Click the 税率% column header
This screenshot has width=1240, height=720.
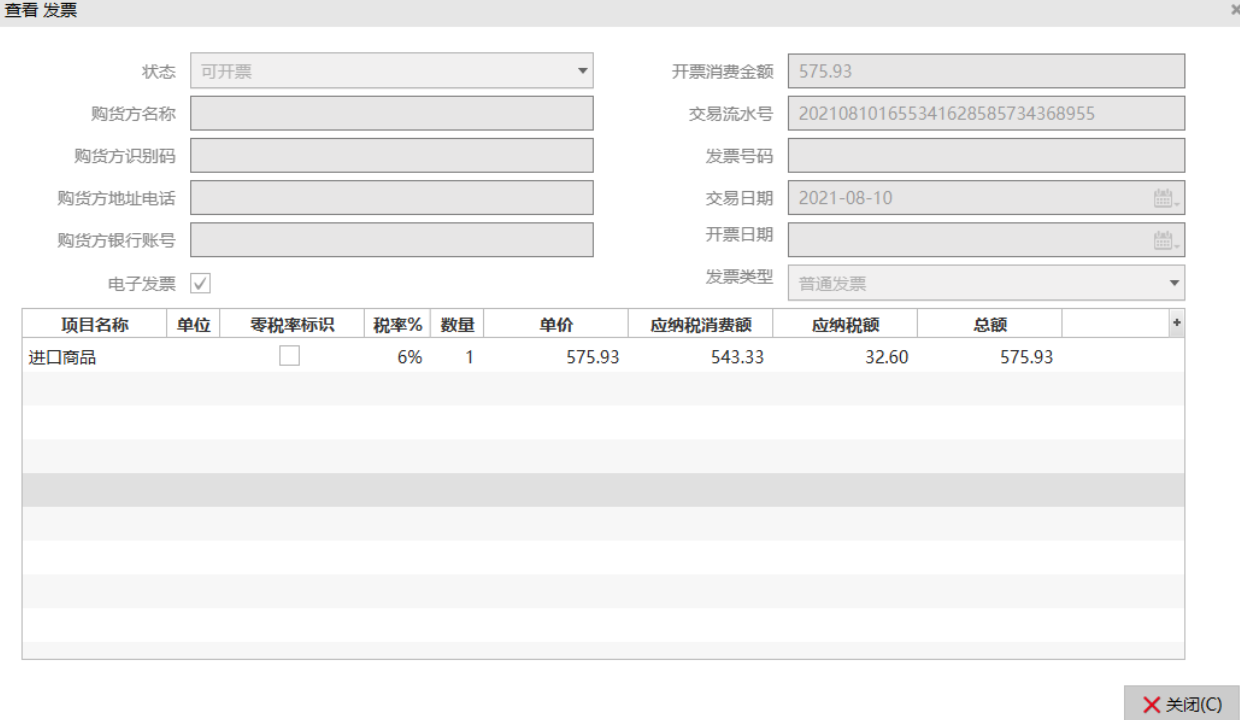(397, 325)
